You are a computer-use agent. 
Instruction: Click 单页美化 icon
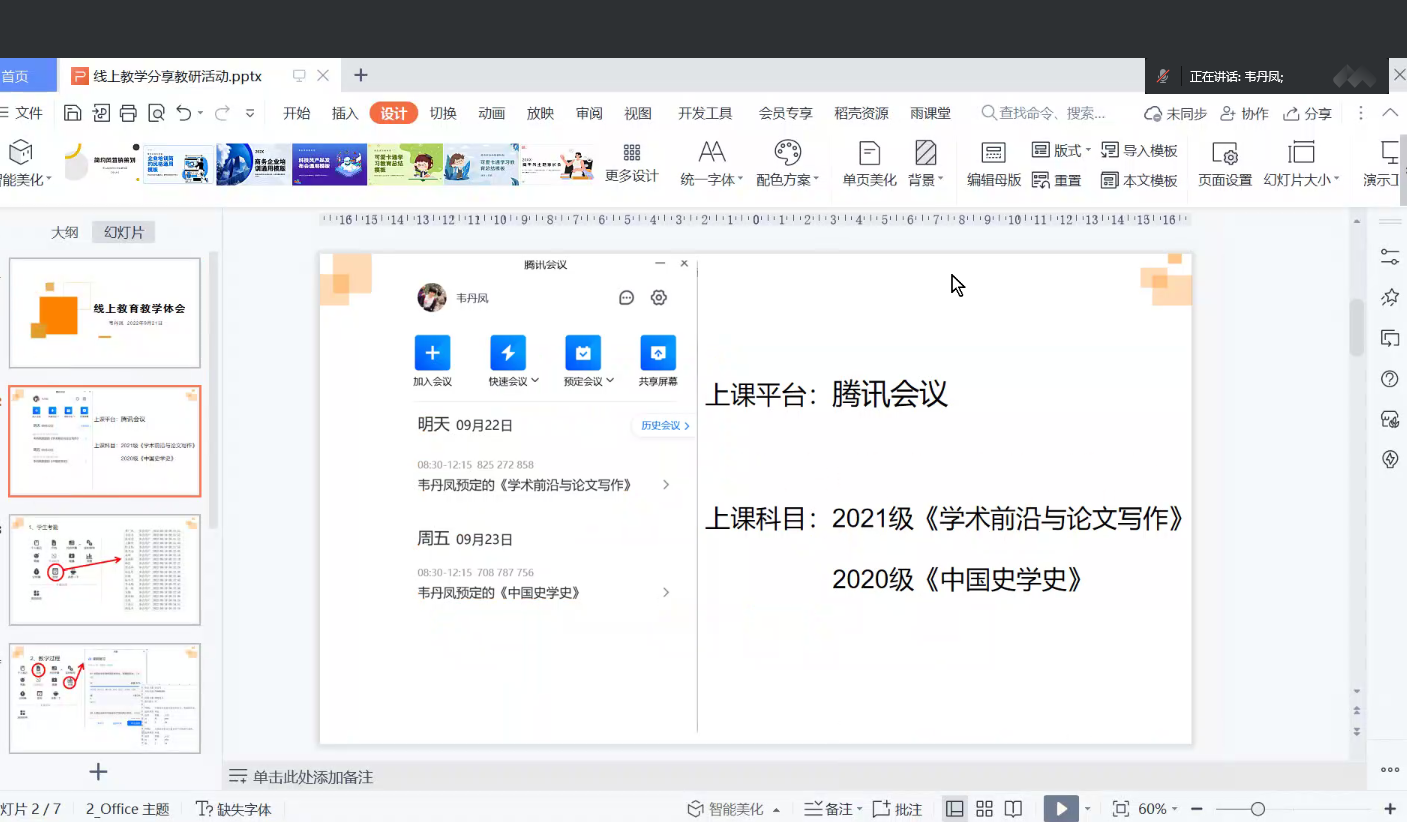869,153
